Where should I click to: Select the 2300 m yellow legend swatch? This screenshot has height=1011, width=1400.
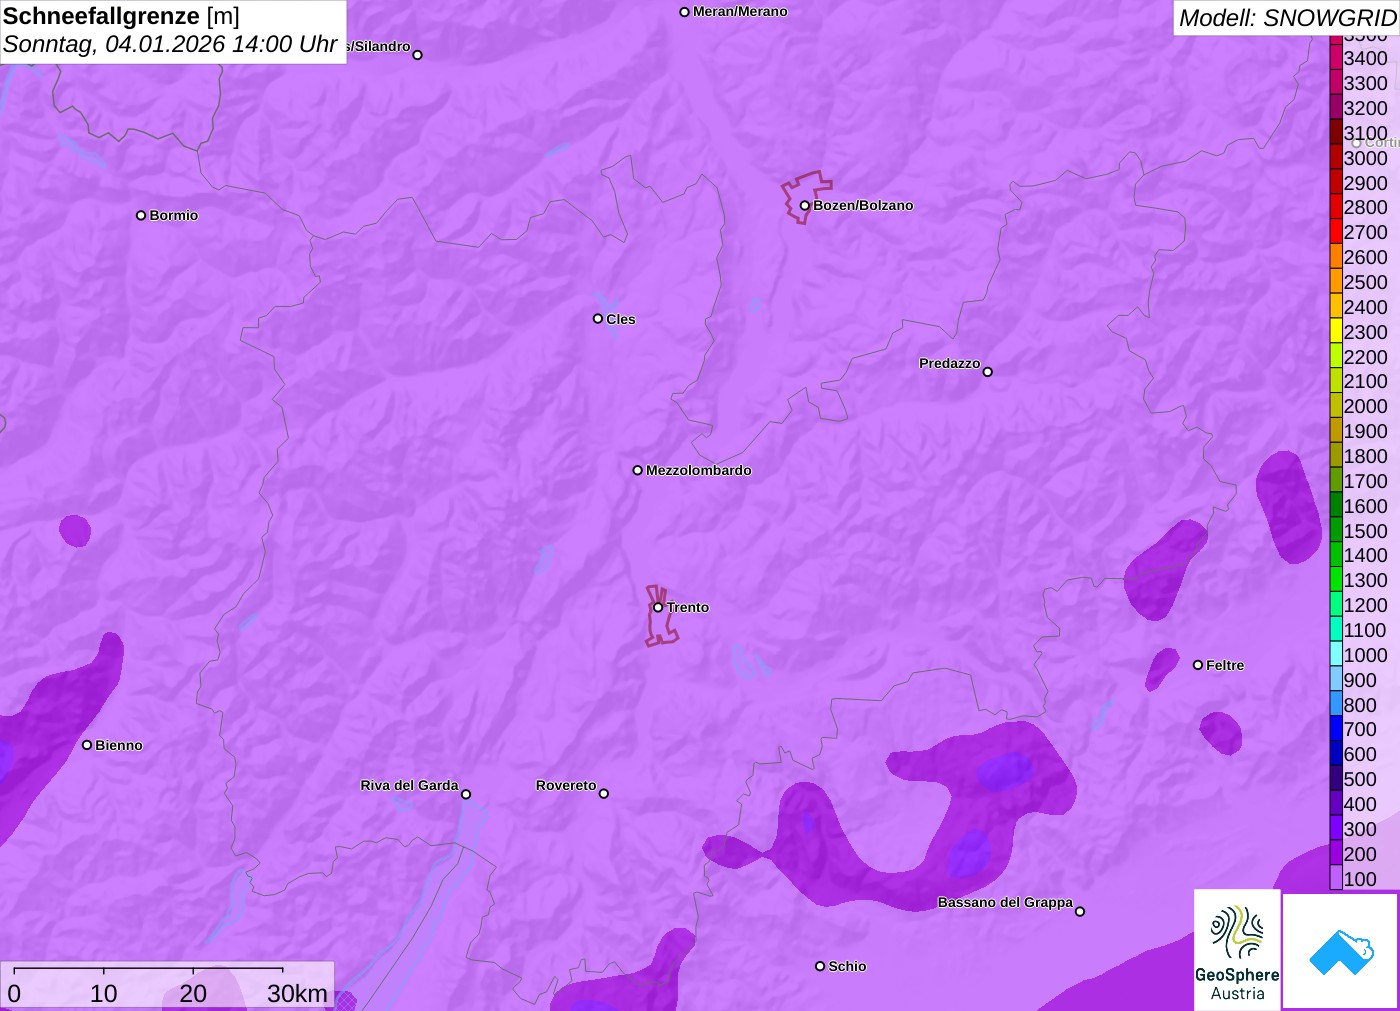coord(1336,331)
